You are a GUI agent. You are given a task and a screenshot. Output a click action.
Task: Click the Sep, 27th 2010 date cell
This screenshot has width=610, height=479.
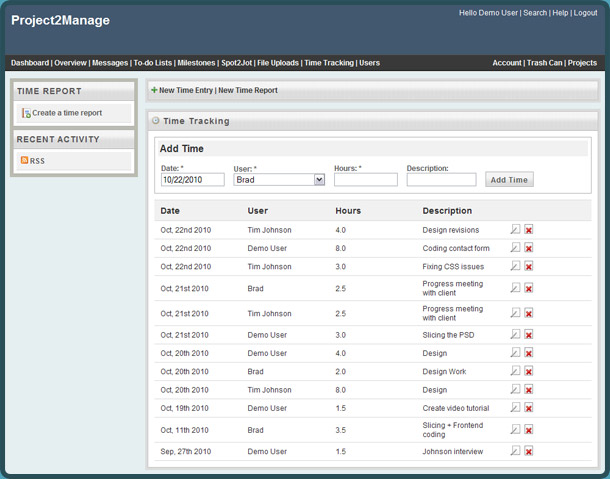[186, 451]
